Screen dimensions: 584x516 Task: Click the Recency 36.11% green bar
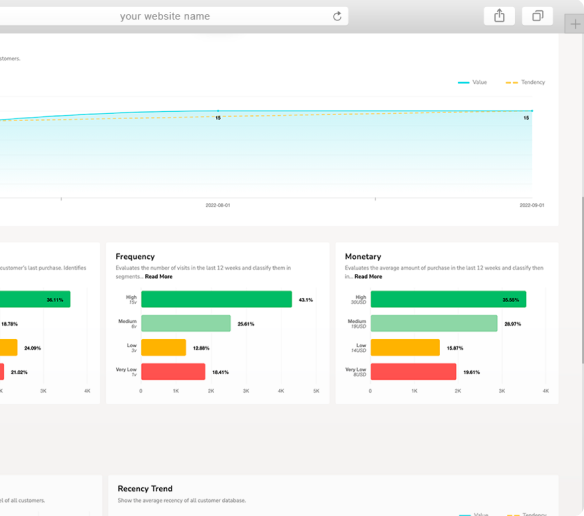pos(35,299)
